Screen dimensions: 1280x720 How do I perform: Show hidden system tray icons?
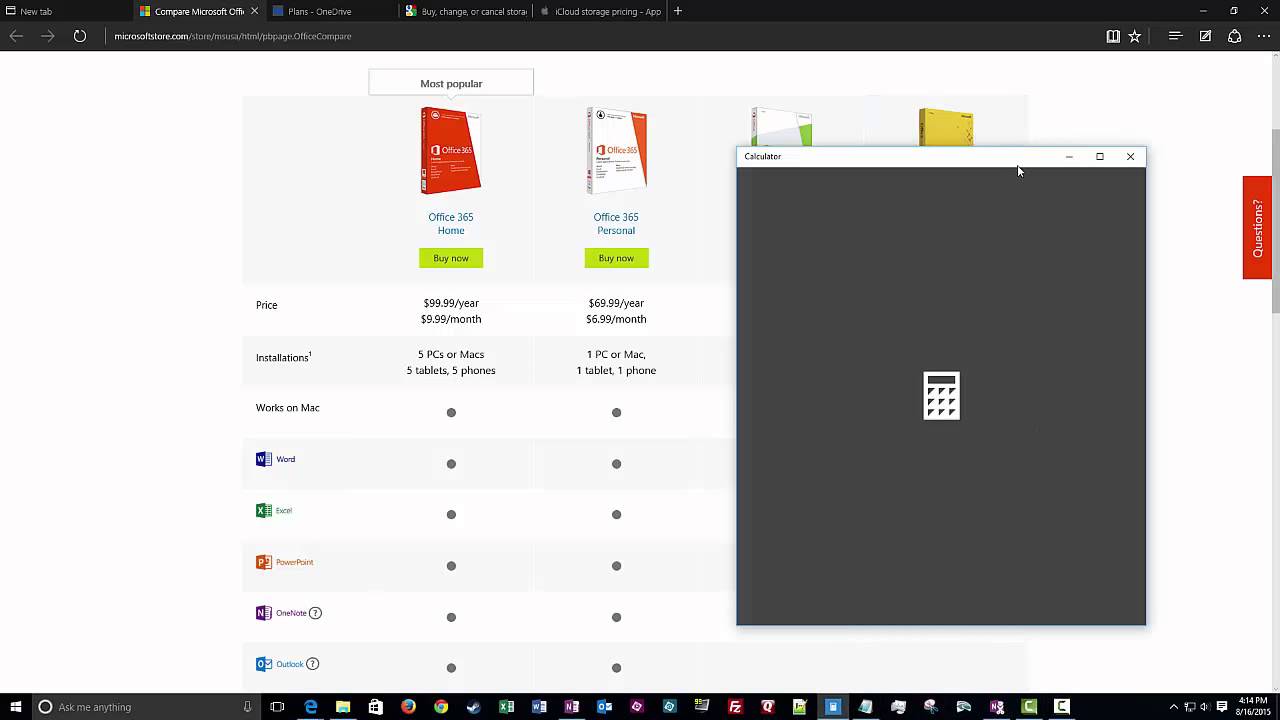click(x=1174, y=707)
